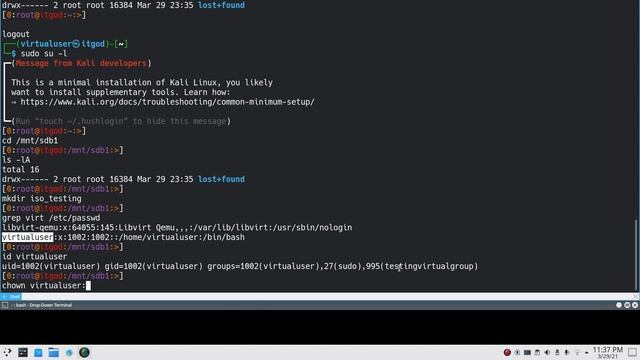
Task: Open the menu button in Drop-Down Terminal bar
Action: [x=627, y=305]
